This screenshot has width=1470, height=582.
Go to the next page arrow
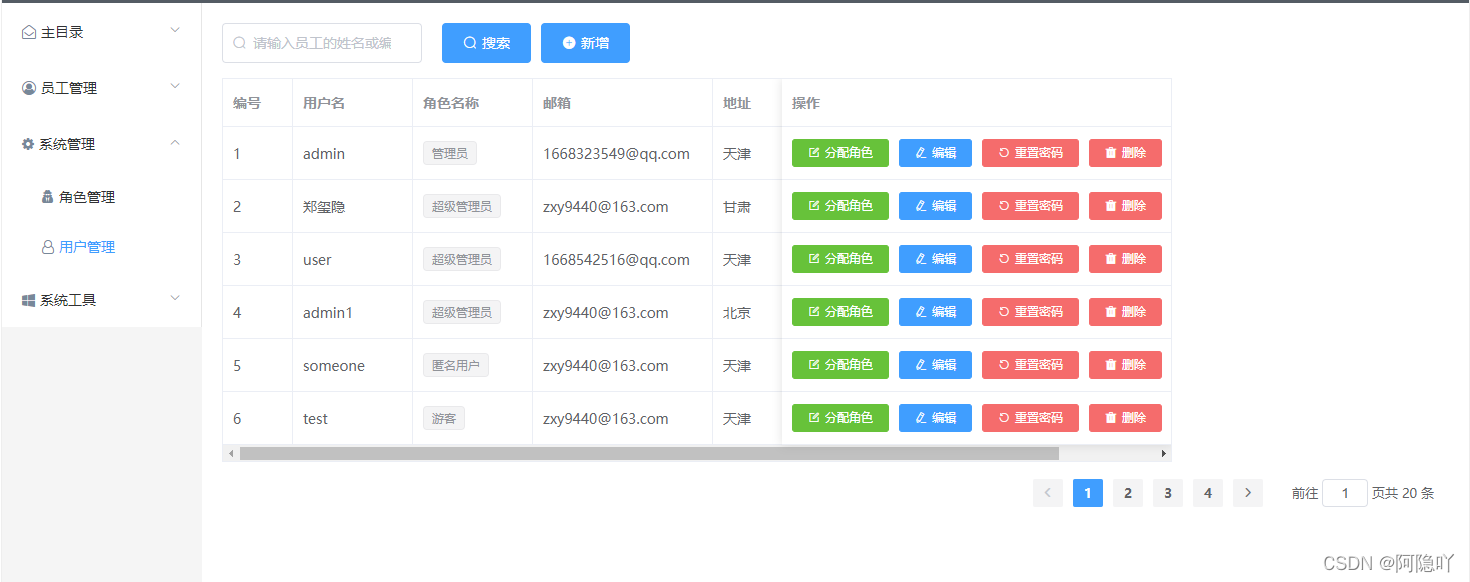1248,493
